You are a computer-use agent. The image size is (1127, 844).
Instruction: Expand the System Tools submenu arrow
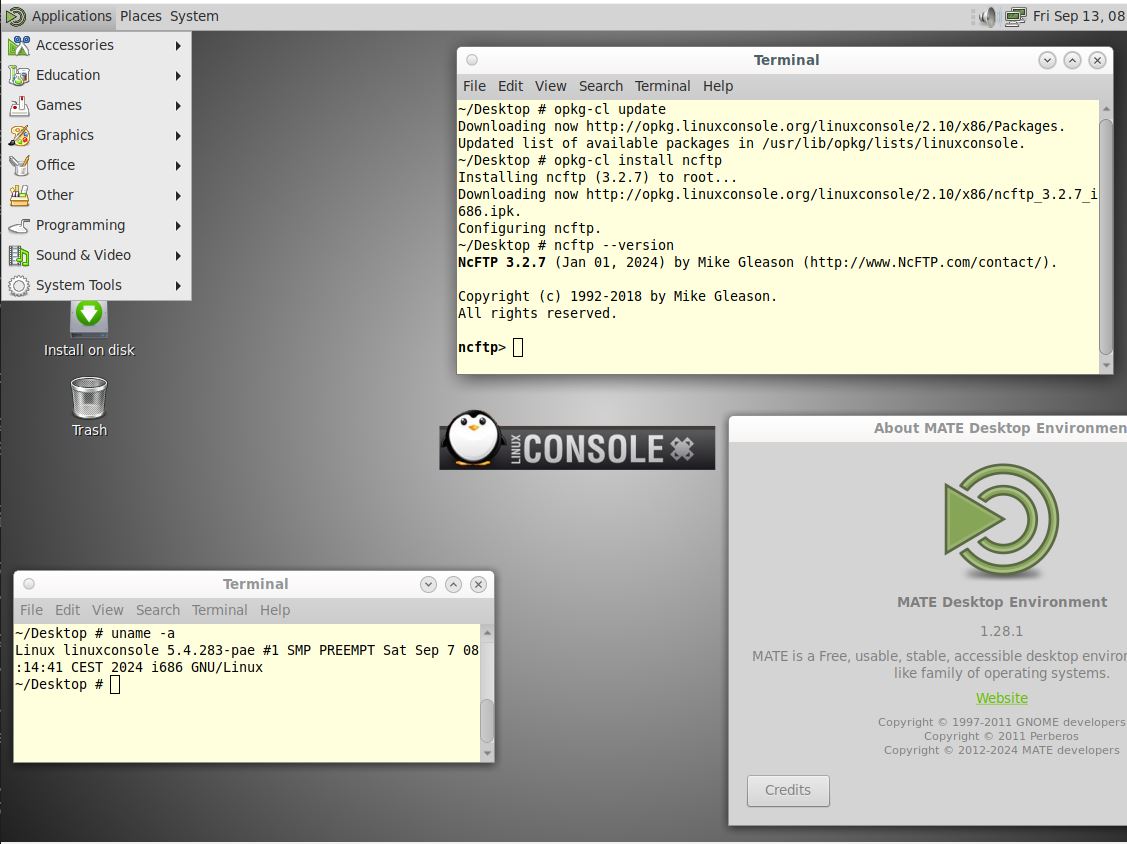pos(178,286)
